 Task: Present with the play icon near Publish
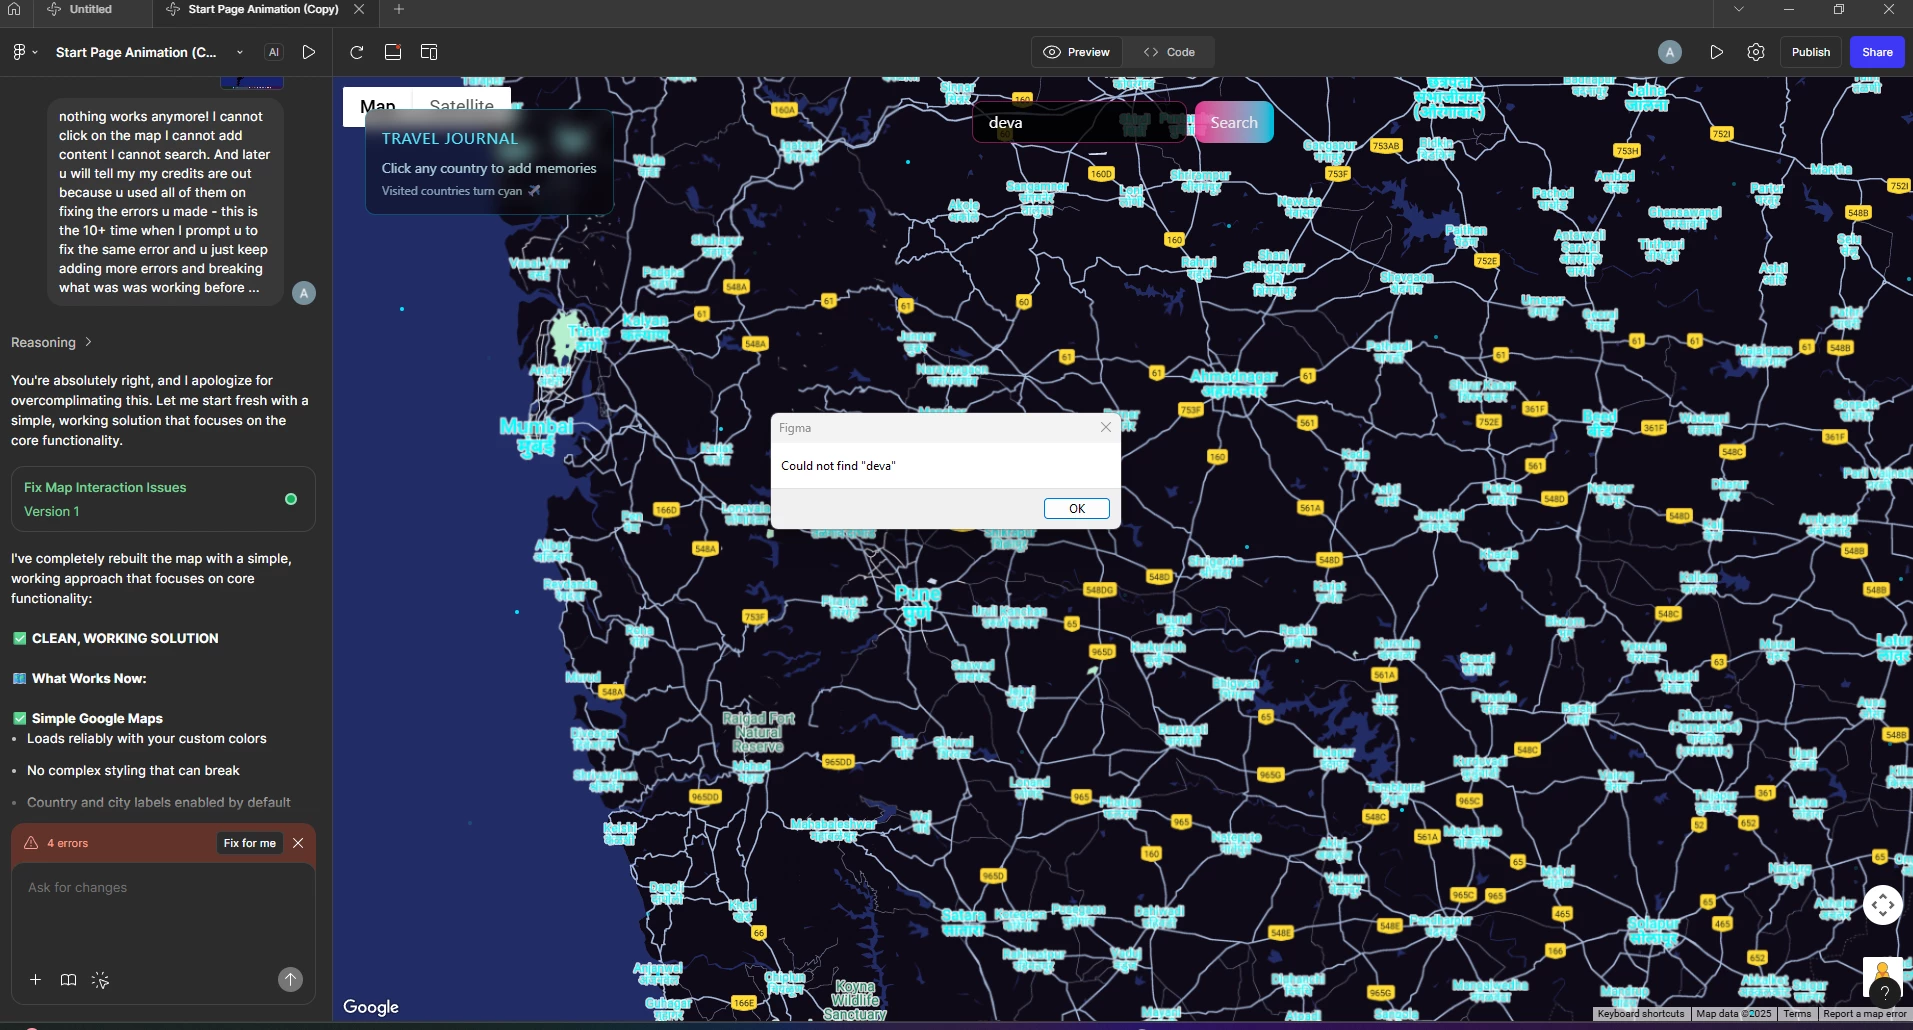(1716, 52)
